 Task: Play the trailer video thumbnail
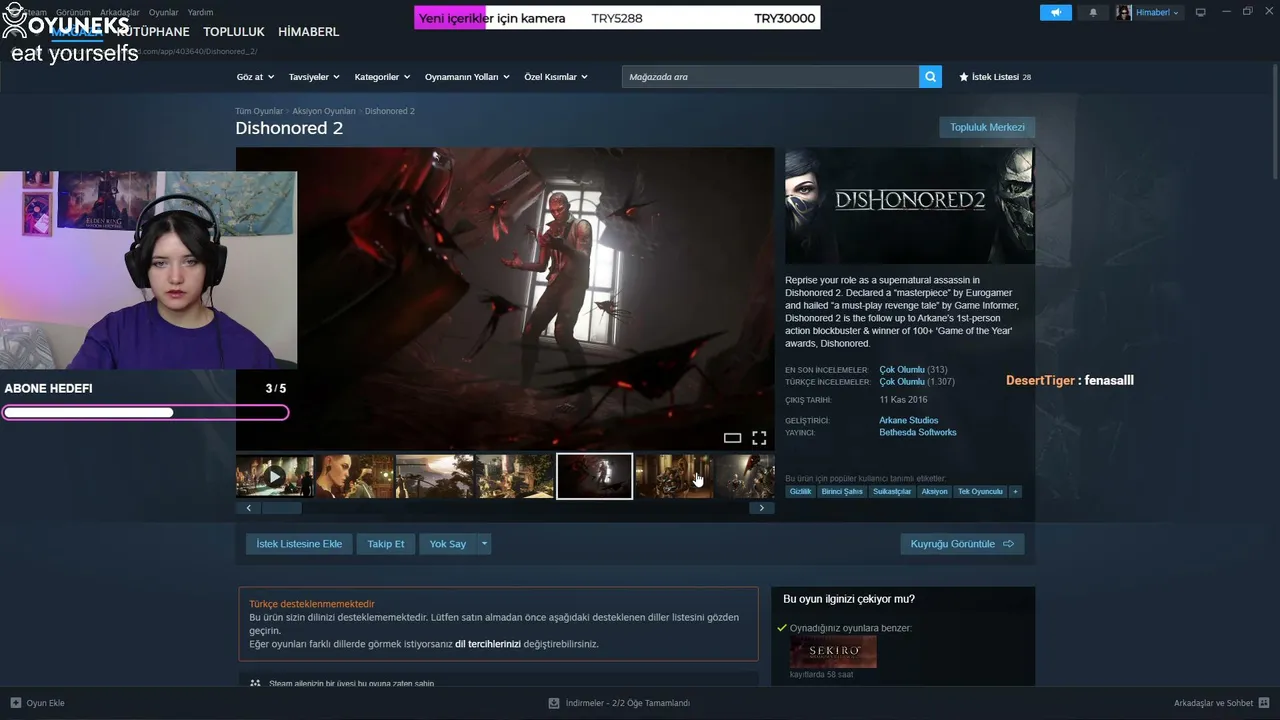click(x=275, y=477)
